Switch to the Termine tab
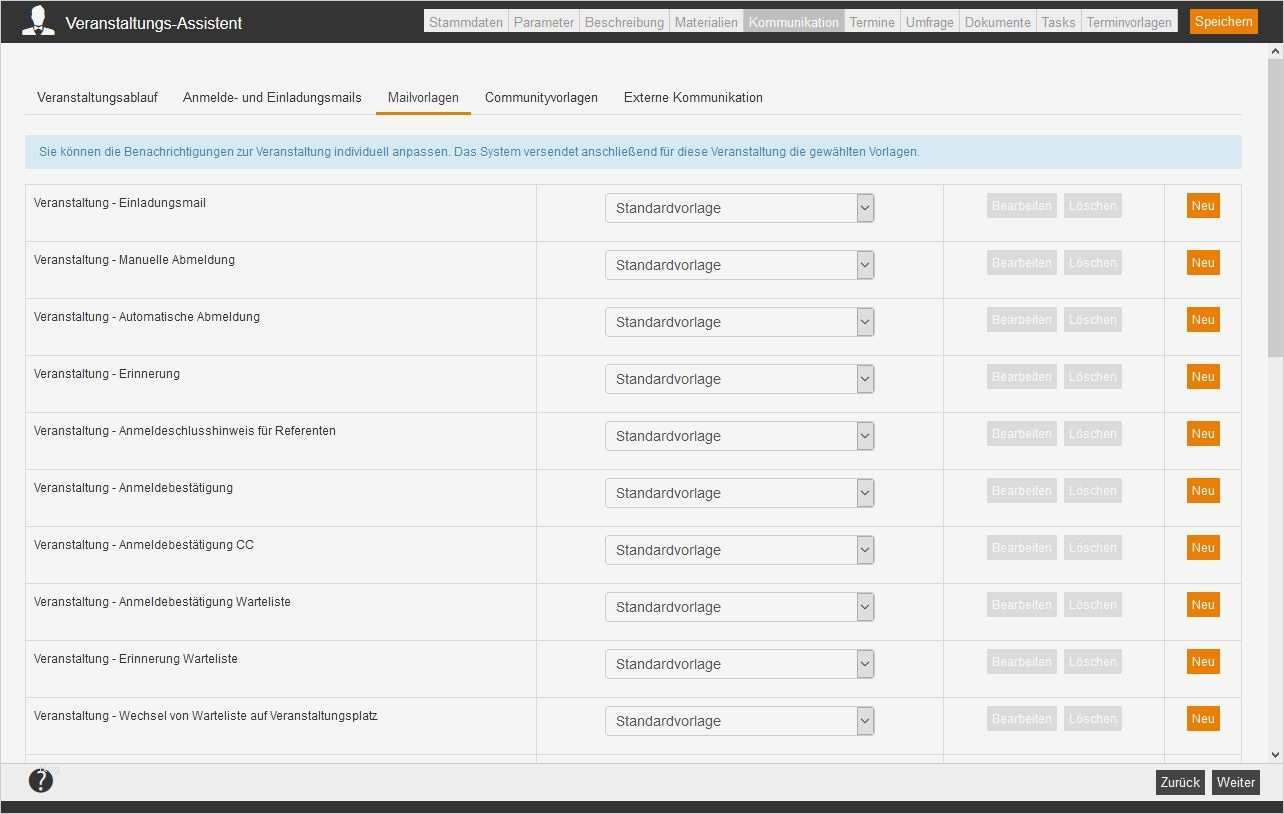The image size is (1284, 814). coord(871,20)
